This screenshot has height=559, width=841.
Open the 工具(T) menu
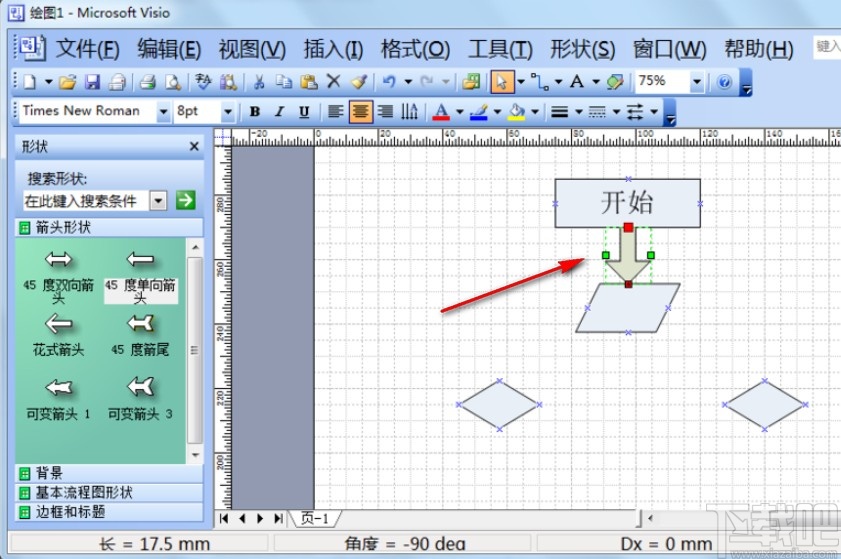tap(500, 49)
